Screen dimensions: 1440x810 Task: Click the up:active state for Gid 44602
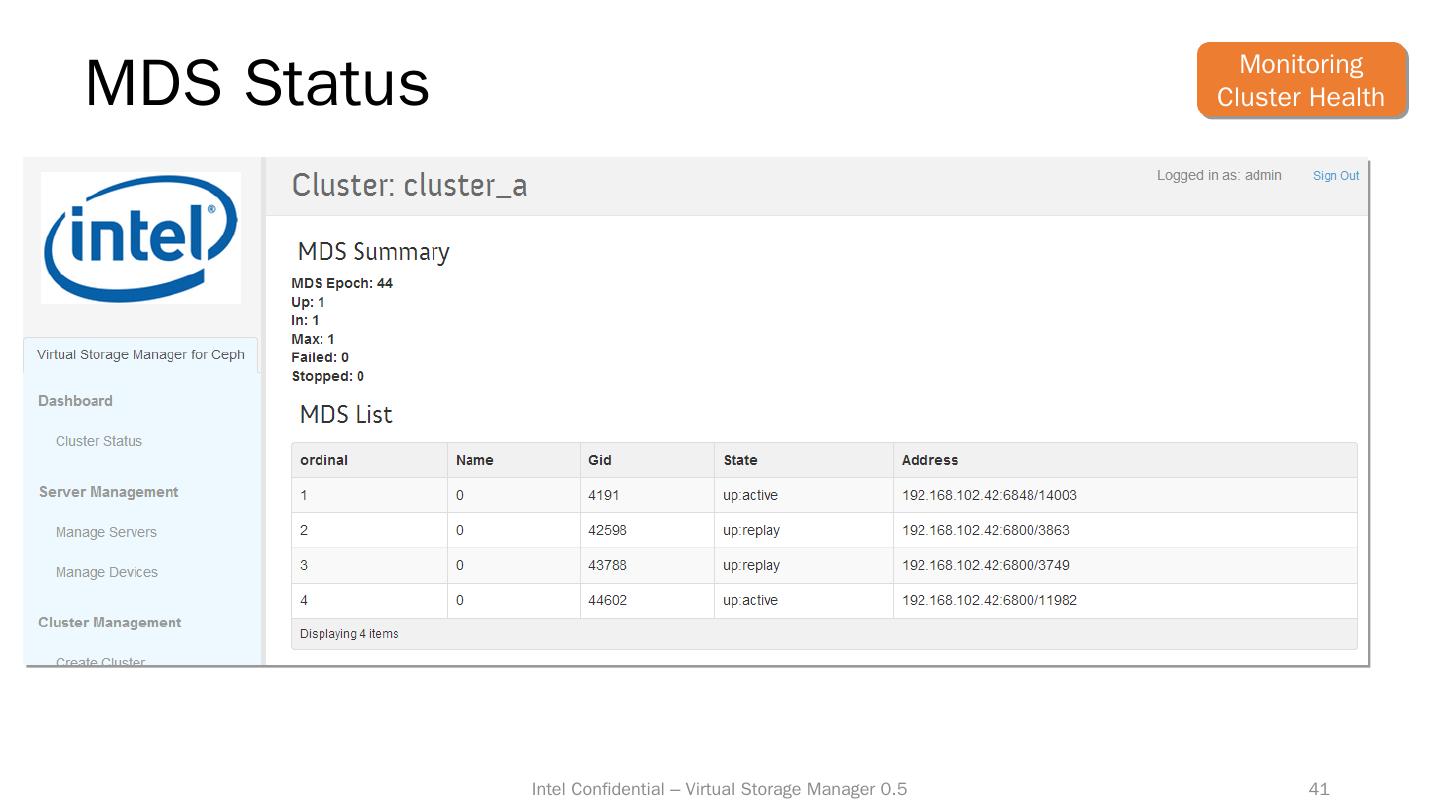(751, 600)
